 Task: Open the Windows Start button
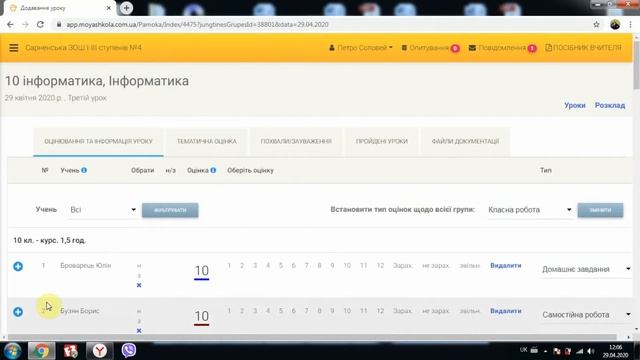tap(12, 351)
